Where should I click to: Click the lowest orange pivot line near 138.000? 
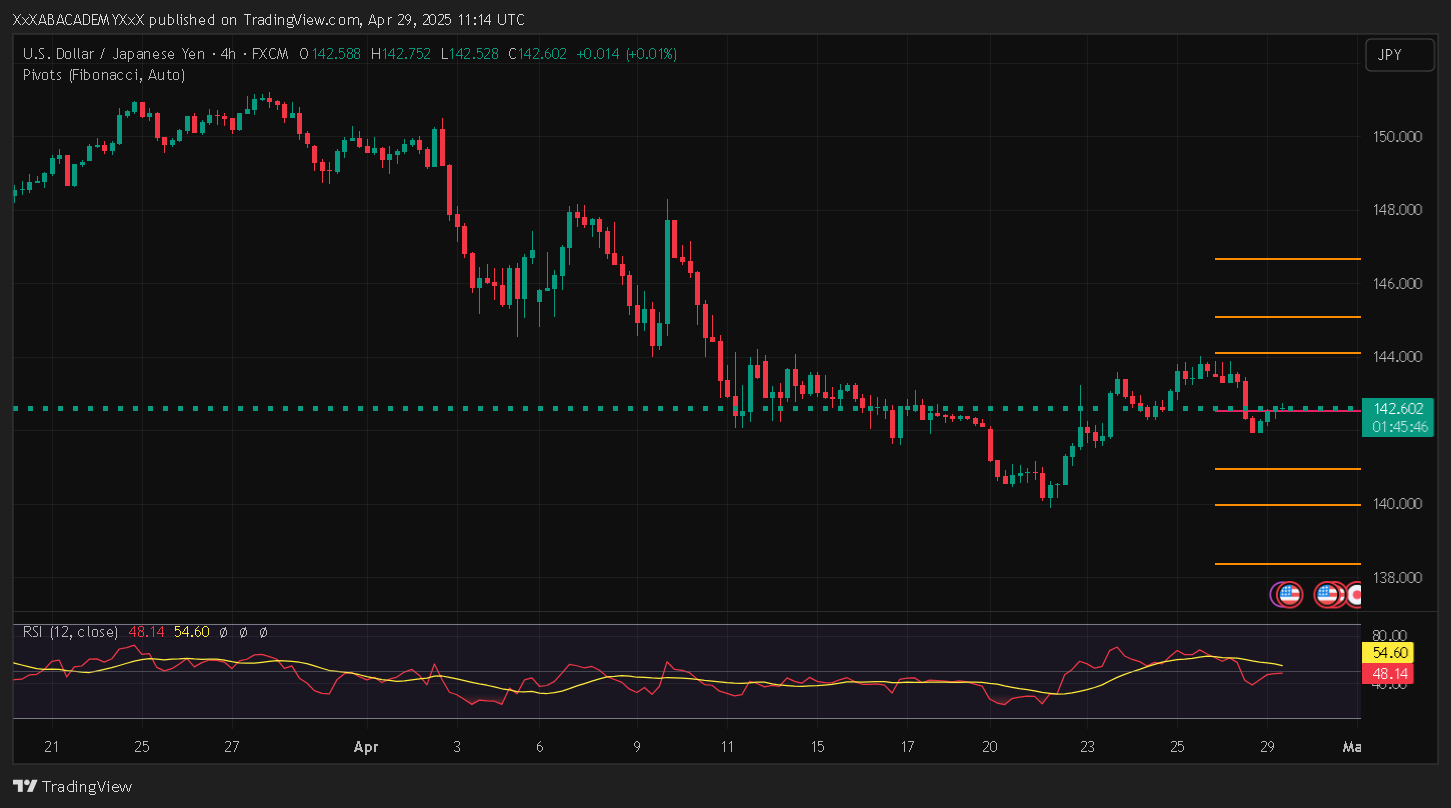click(x=1287, y=564)
